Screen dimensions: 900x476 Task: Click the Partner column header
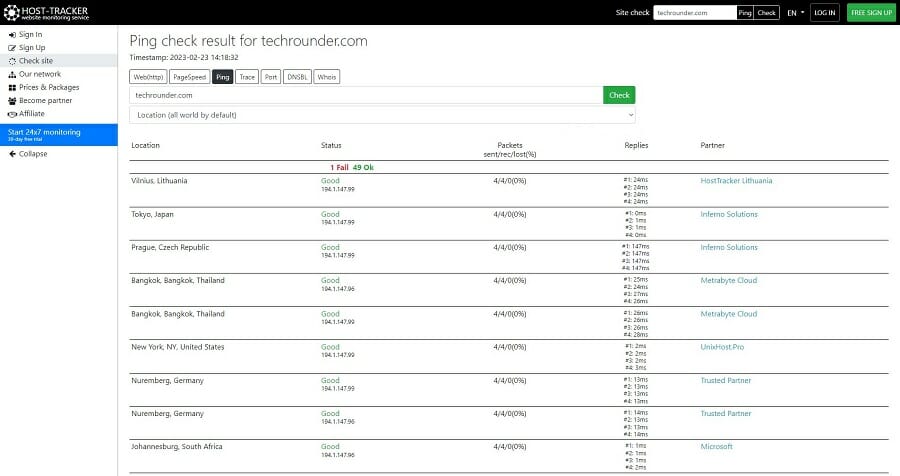pos(712,145)
